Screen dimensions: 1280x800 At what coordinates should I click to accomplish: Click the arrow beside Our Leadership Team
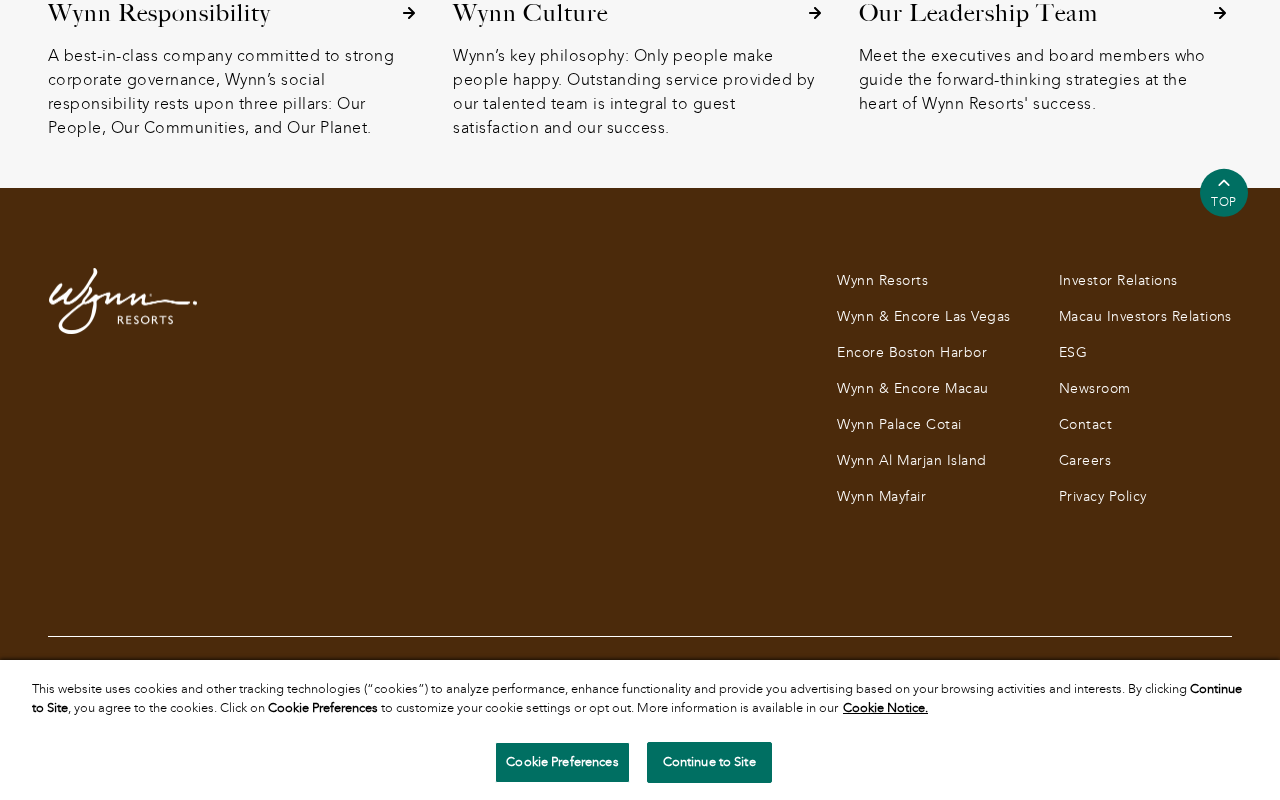(x=1220, y=13)
